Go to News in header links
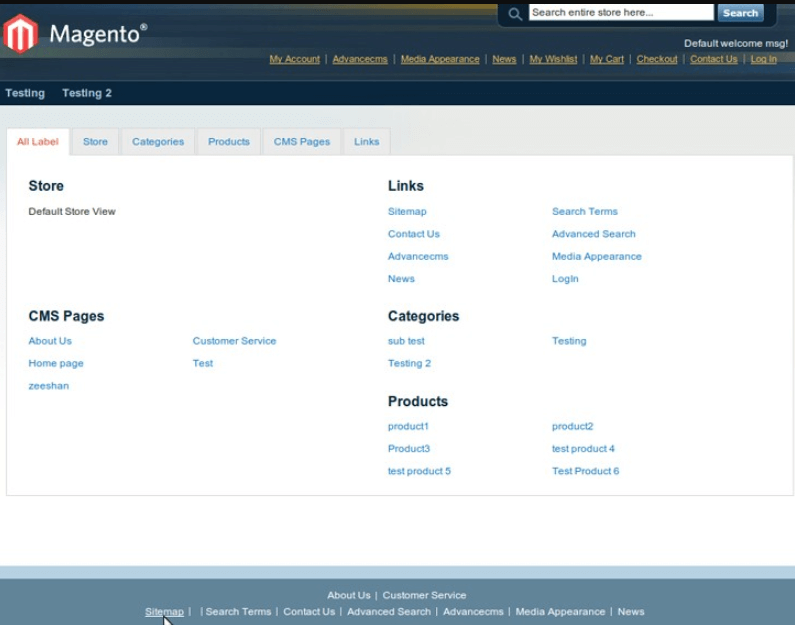 point(504,59)
